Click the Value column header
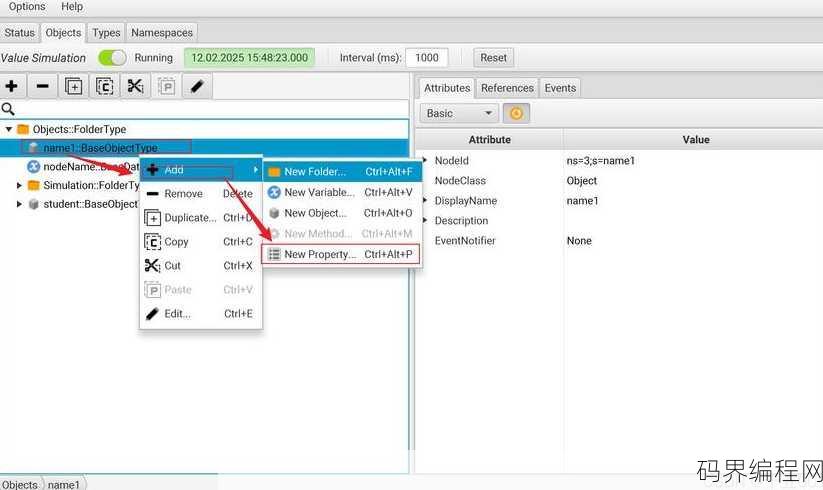The width and height of the screenshot is (823, 490). click(x=695, y=140)
